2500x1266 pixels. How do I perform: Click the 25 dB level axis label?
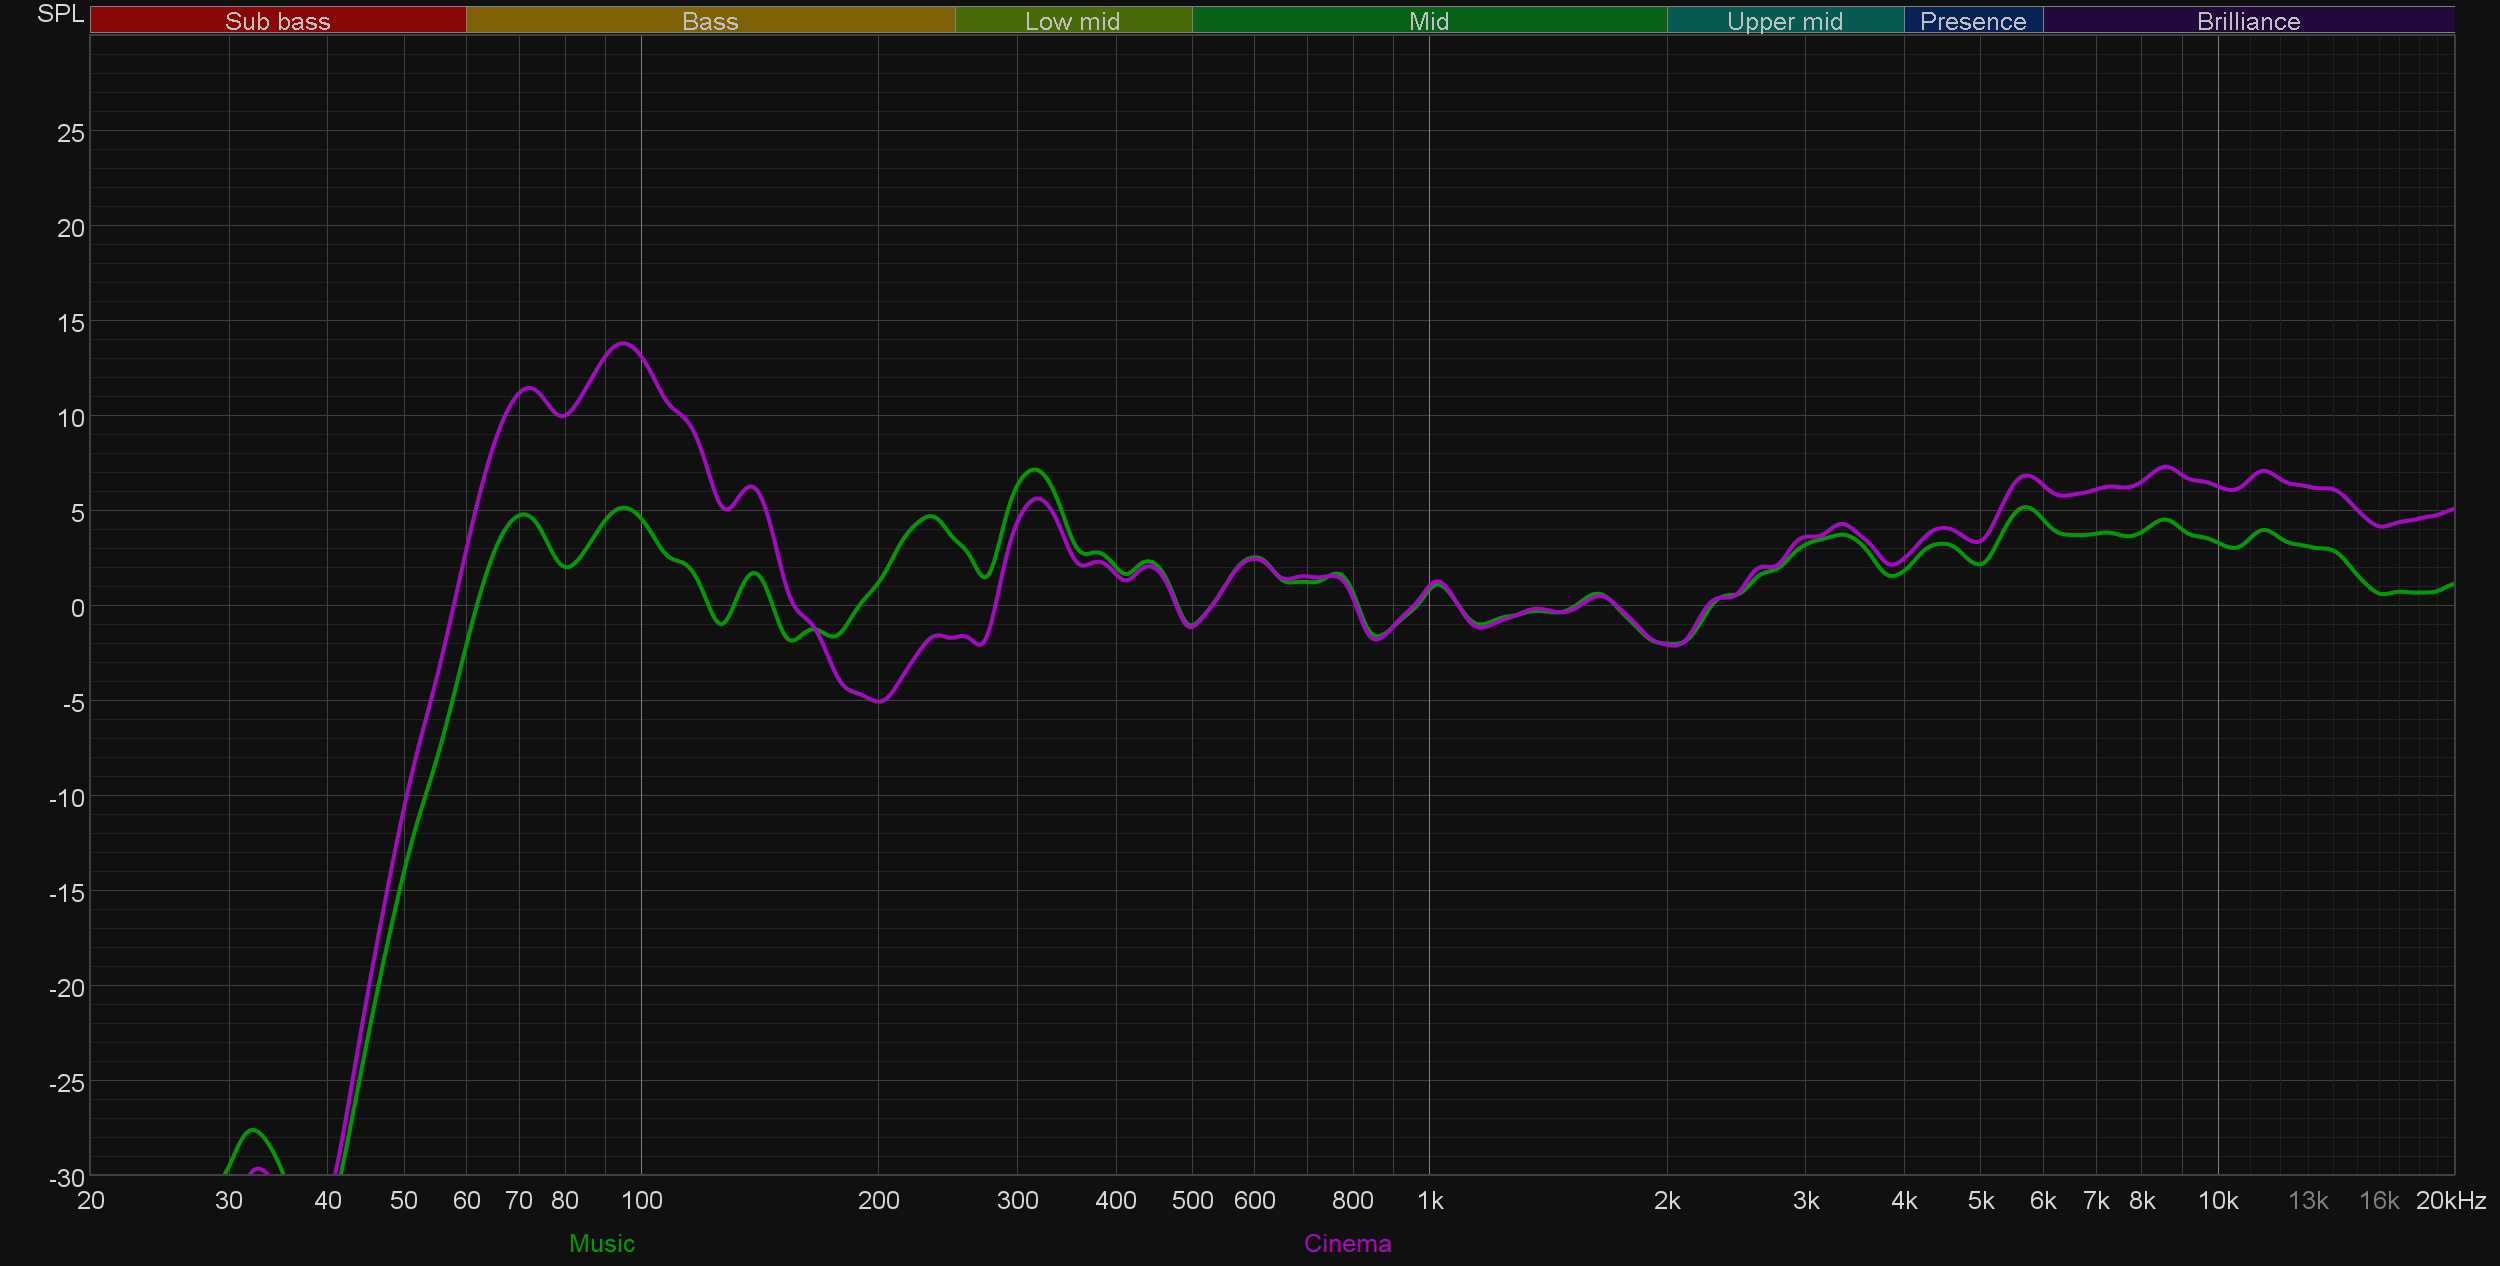[70, 133]
